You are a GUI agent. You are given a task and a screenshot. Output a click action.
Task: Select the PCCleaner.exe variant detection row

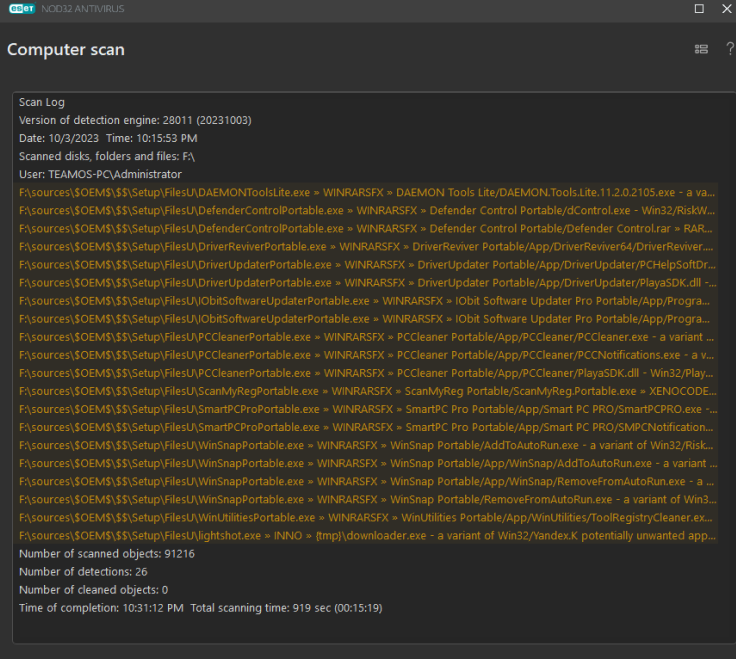pyautogui.click(x=367, y=337)
